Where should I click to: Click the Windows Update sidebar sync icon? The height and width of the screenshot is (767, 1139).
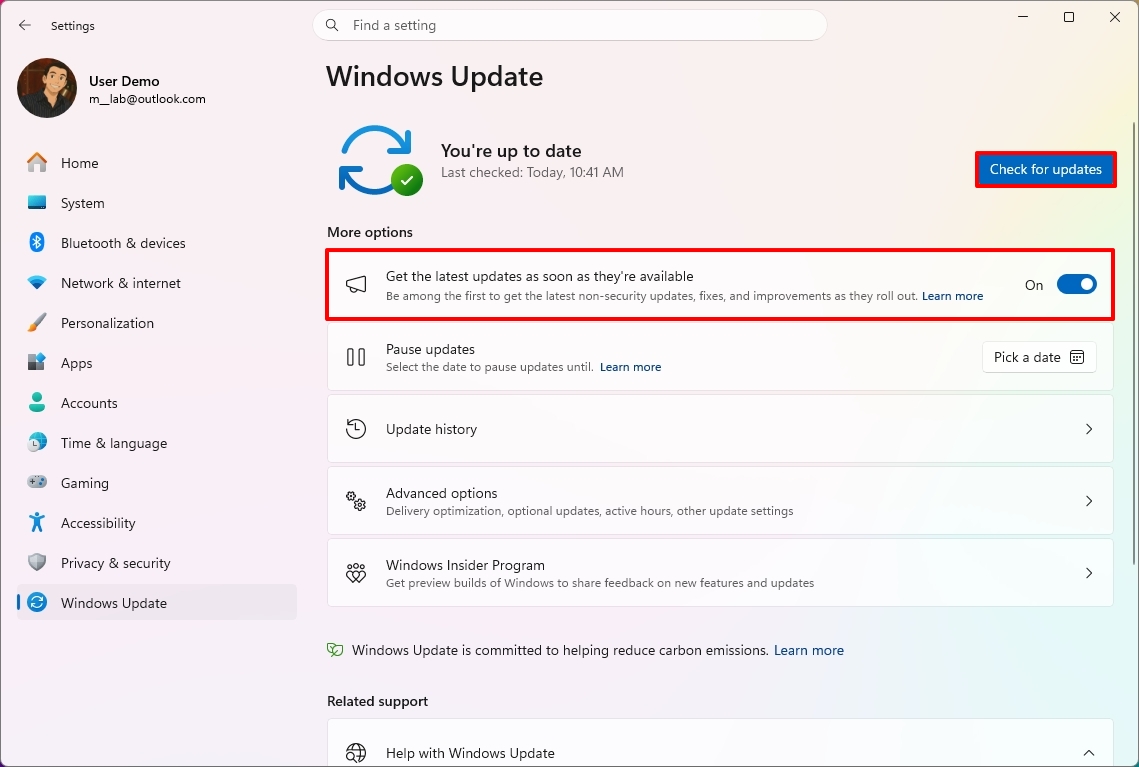coord(37,602)
